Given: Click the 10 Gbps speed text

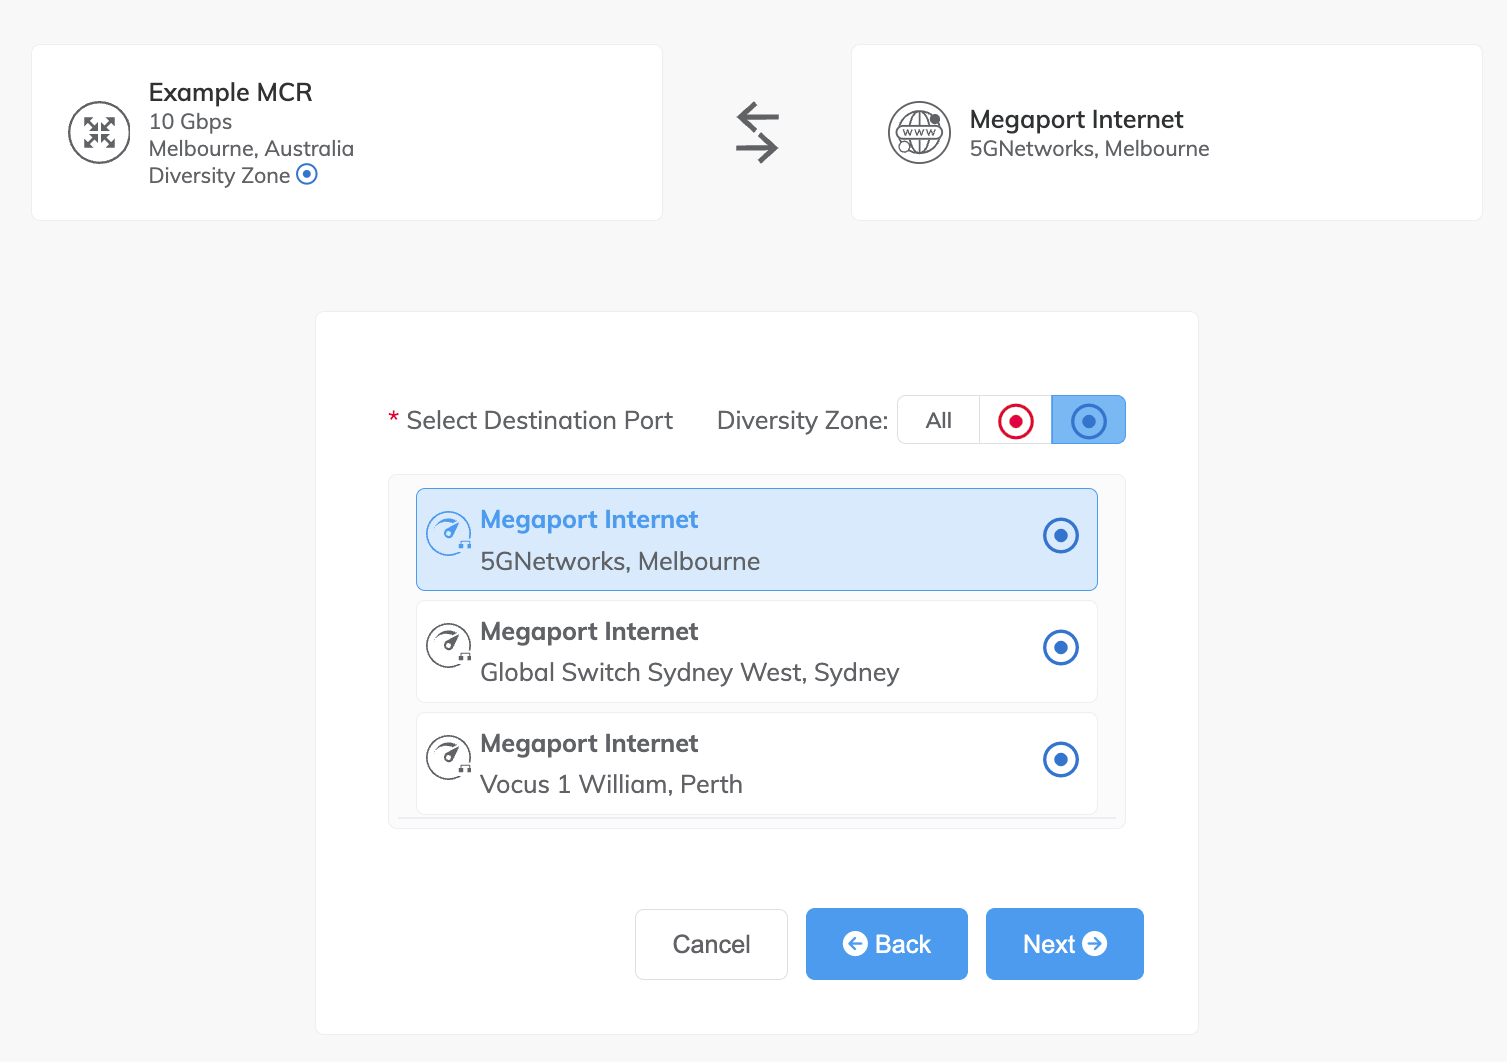Looking at the screenshot, I should (190, 122).
